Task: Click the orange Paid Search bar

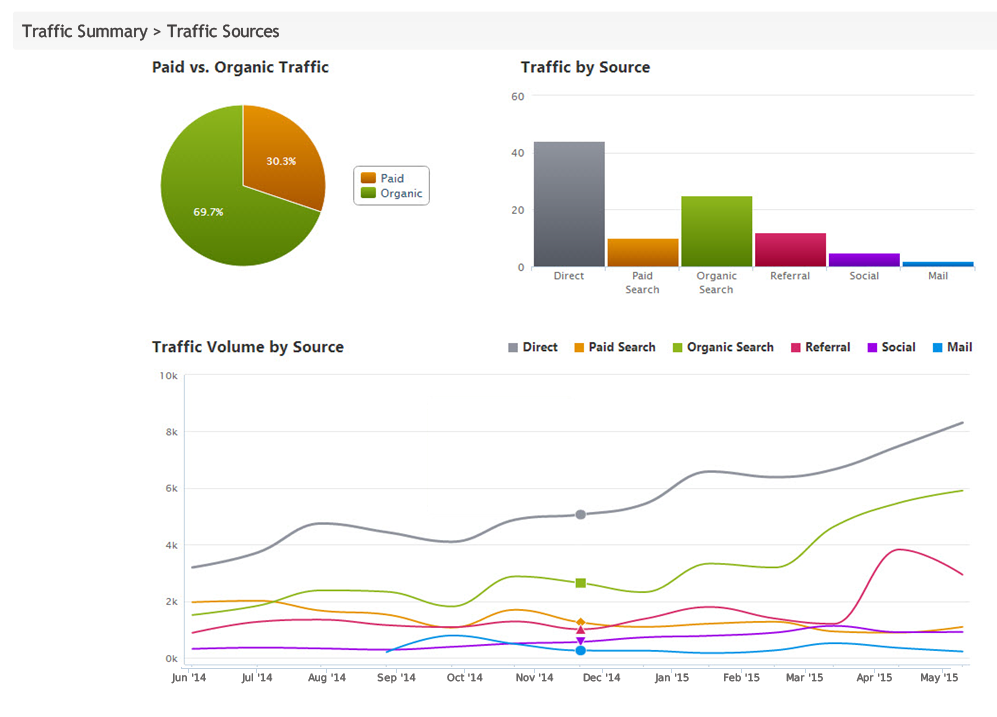Action: pos(642,252)
